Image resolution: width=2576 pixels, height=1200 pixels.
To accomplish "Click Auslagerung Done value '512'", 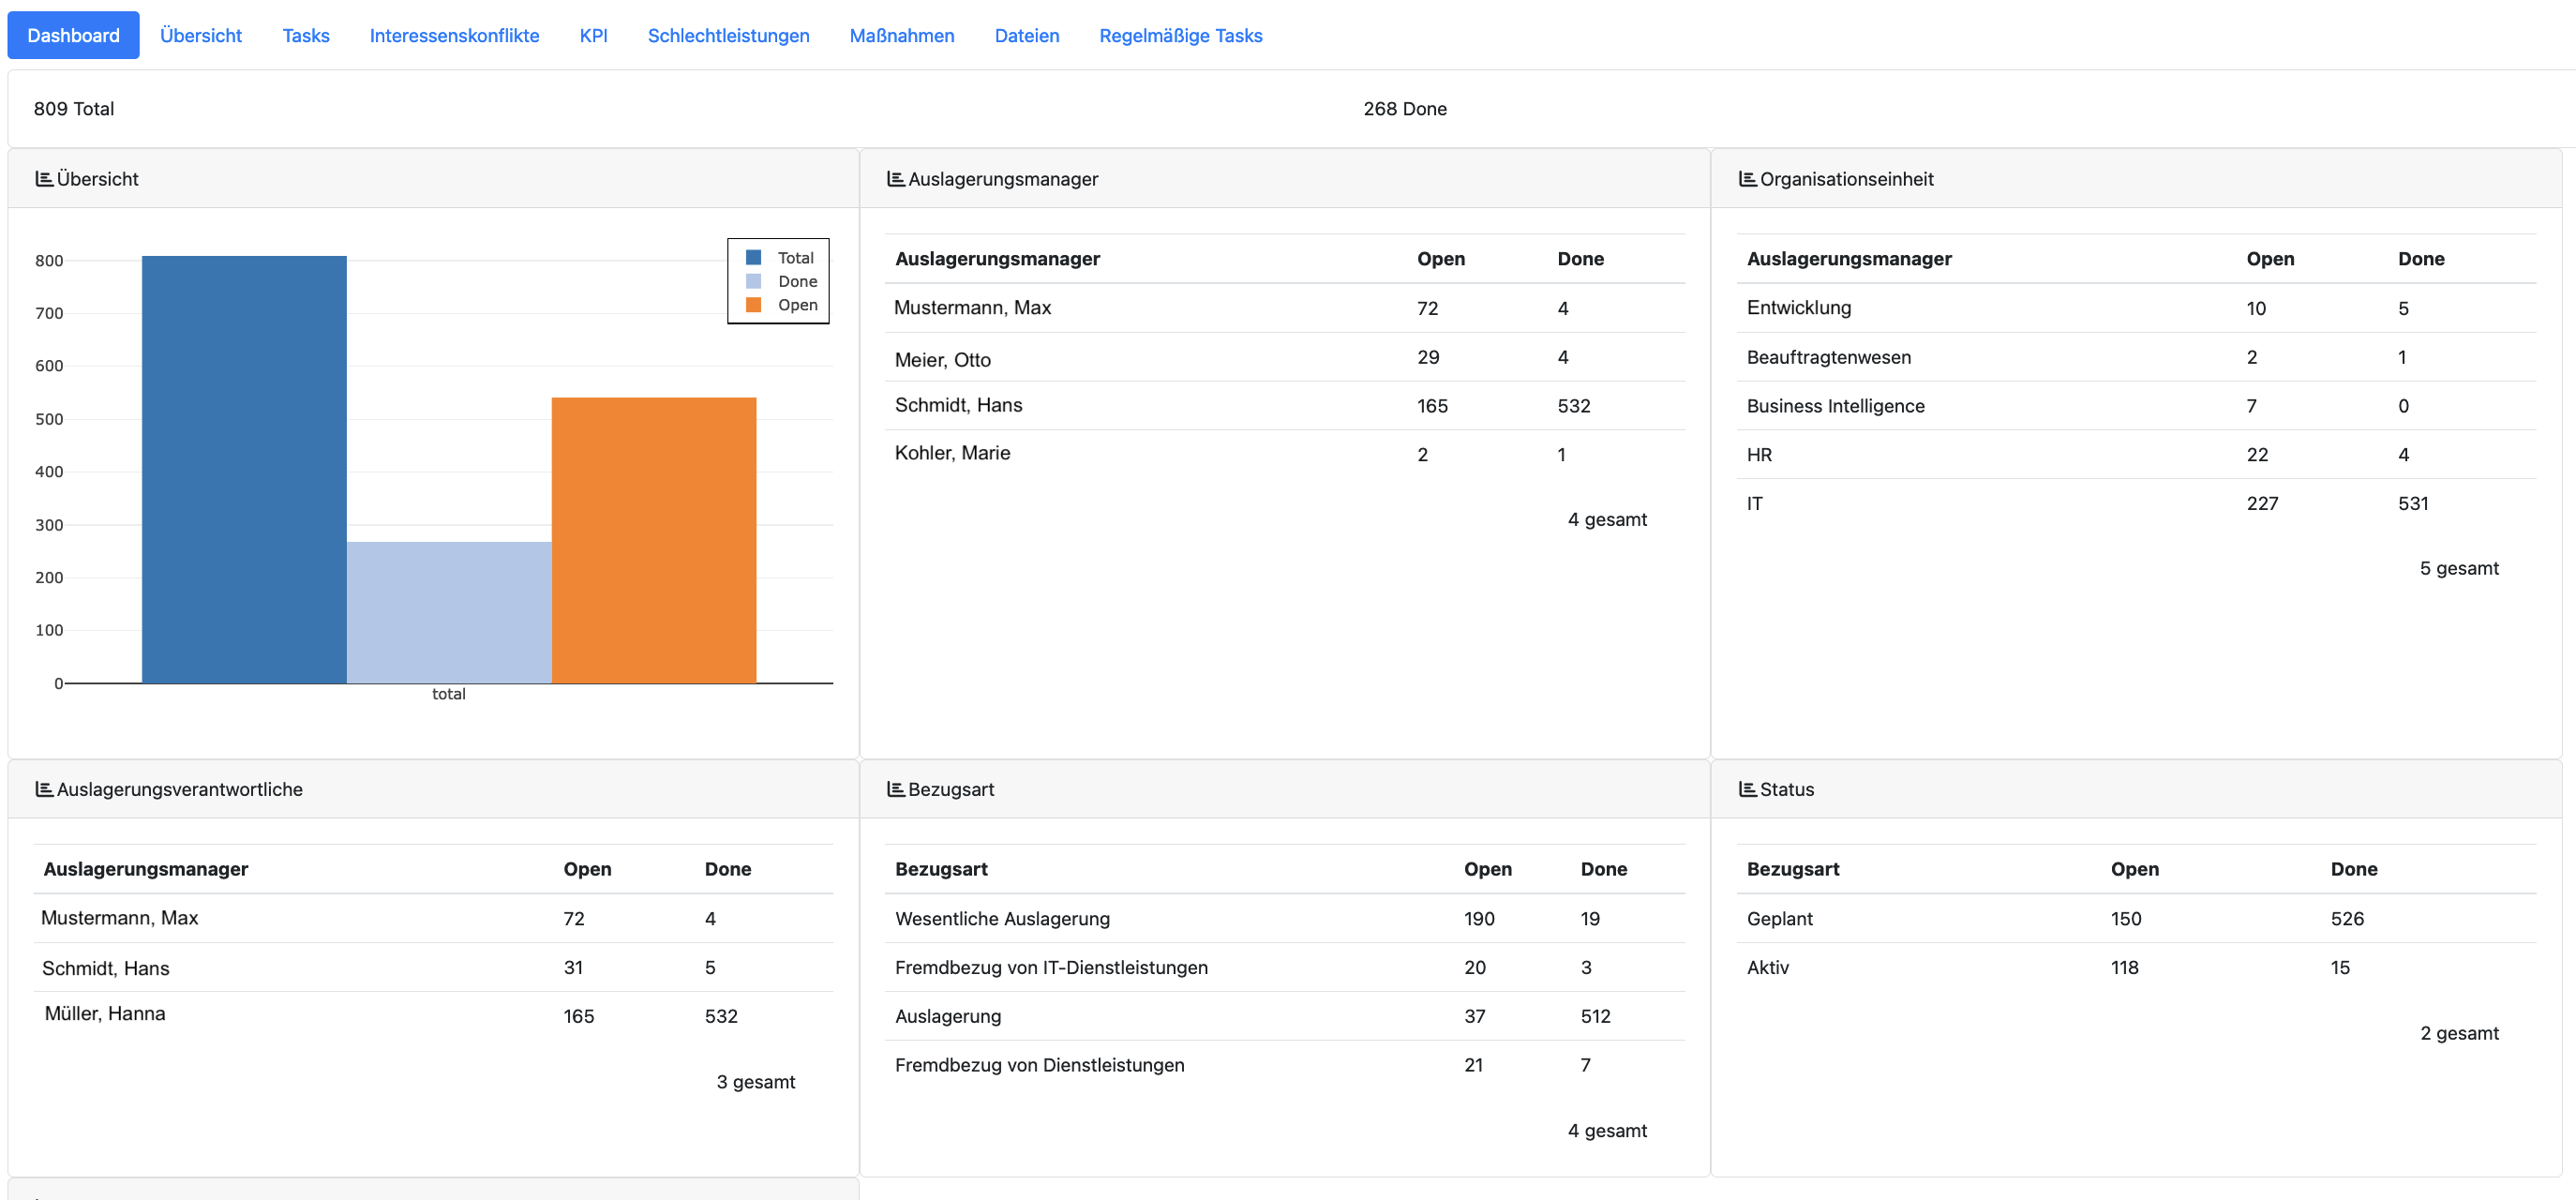I will pyautogui.click(x=1596, y=1017).
